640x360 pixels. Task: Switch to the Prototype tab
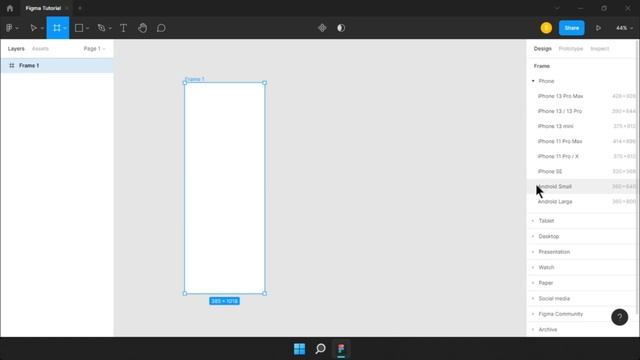tap(571, 49)
